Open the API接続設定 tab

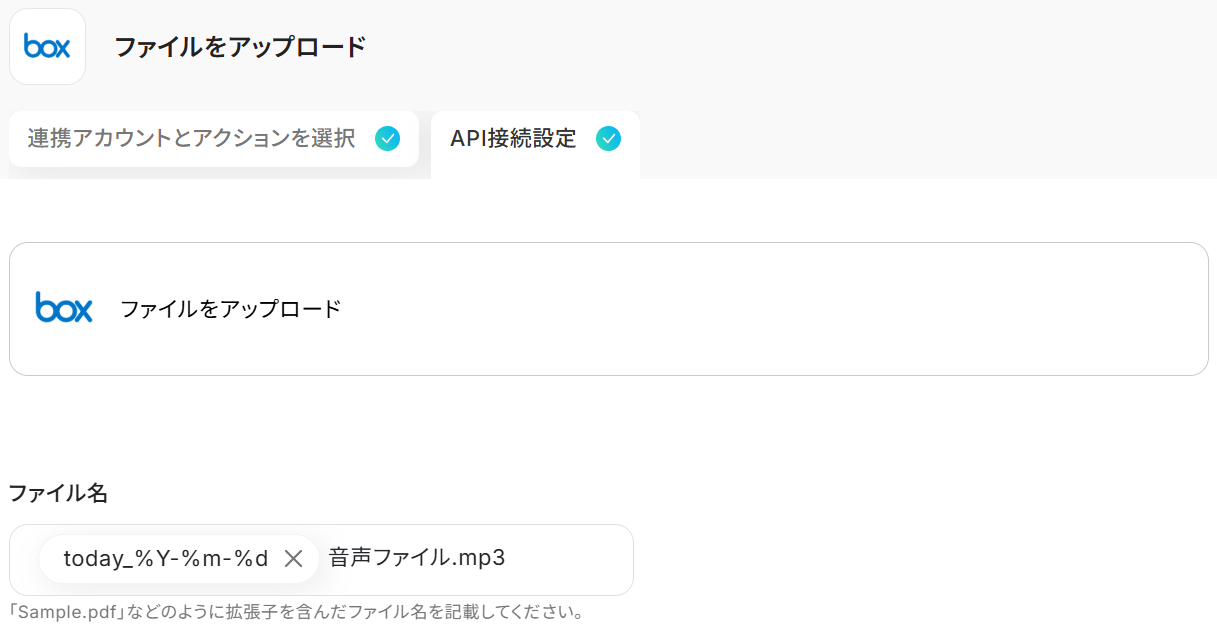point(513,139)
